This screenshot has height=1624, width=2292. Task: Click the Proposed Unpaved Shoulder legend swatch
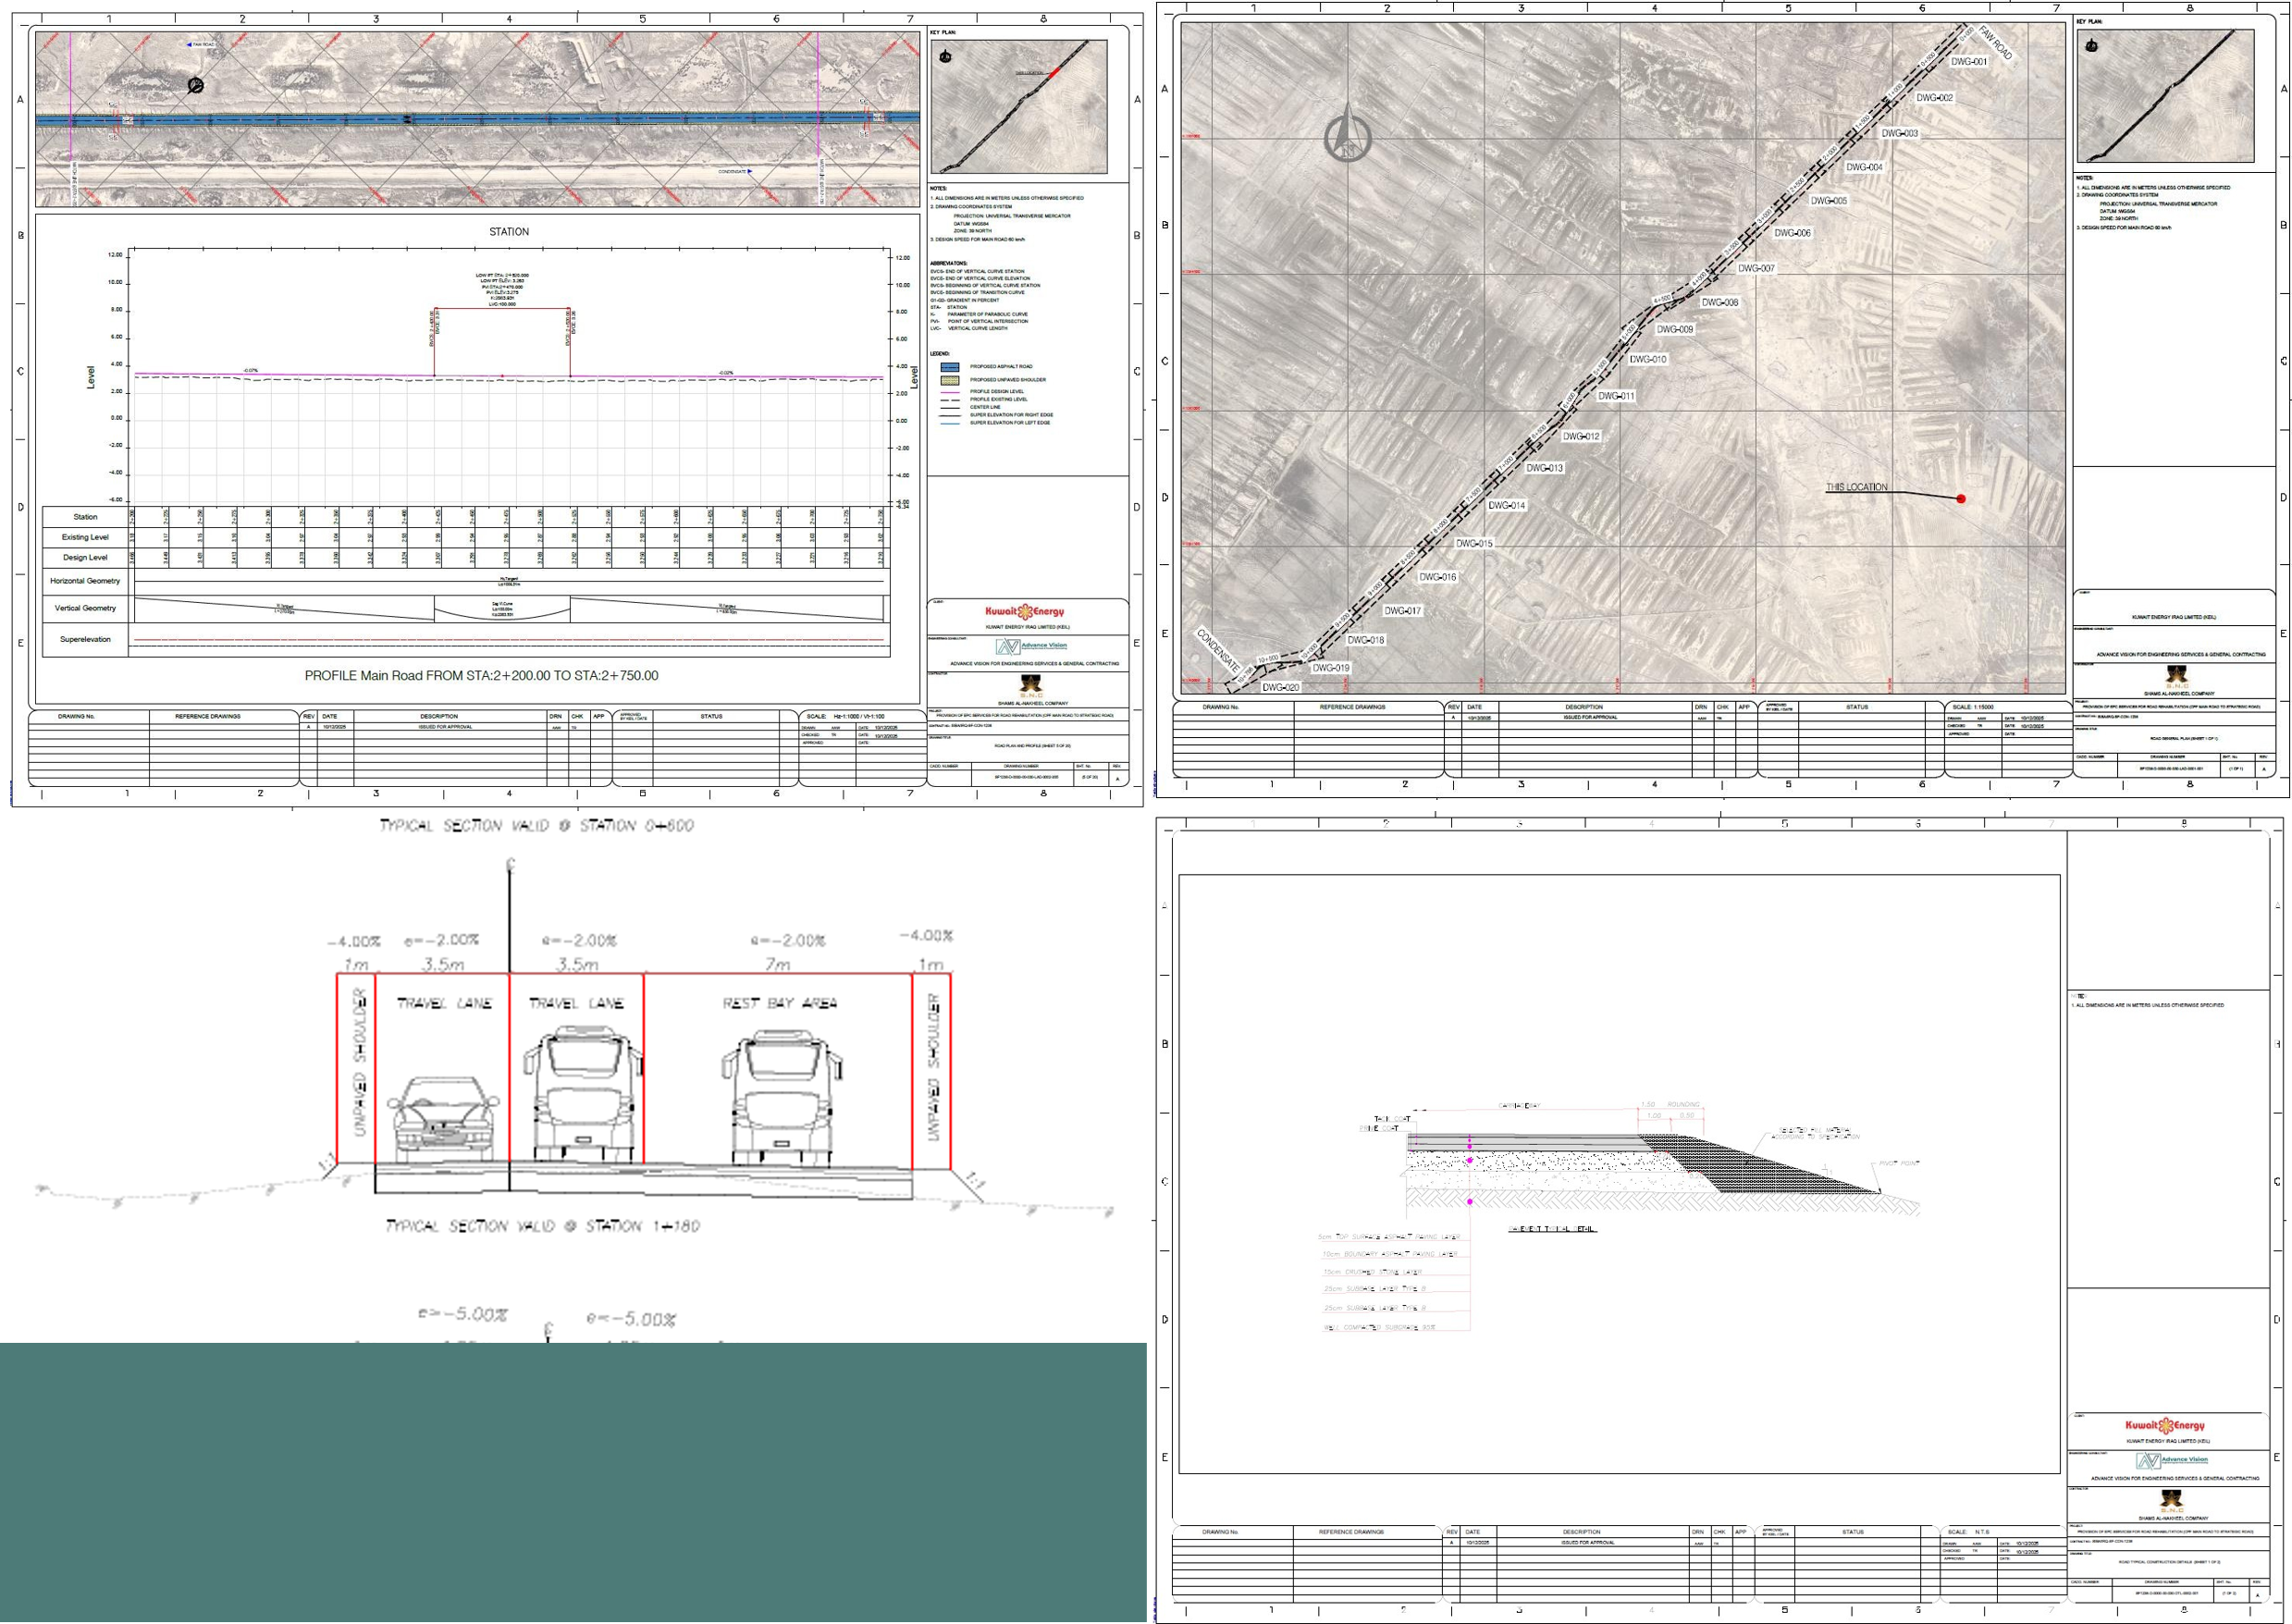click(x=951, y=380)
